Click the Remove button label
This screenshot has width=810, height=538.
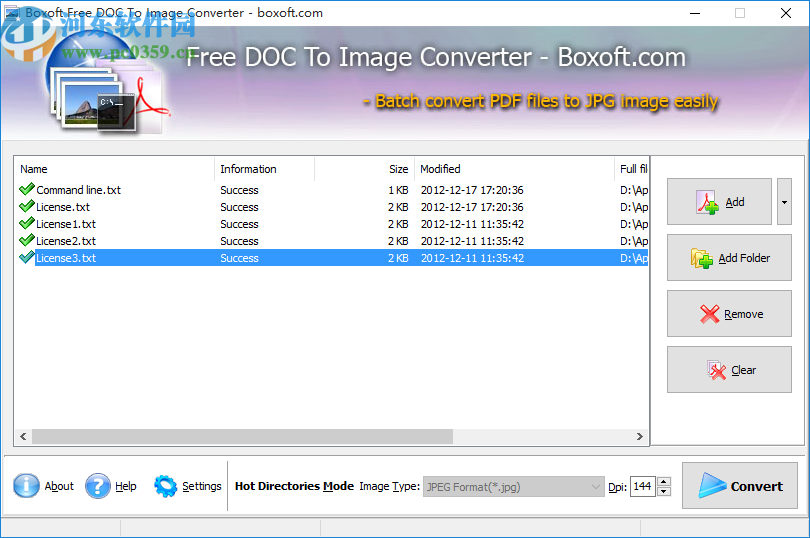[x=743, y=314]
